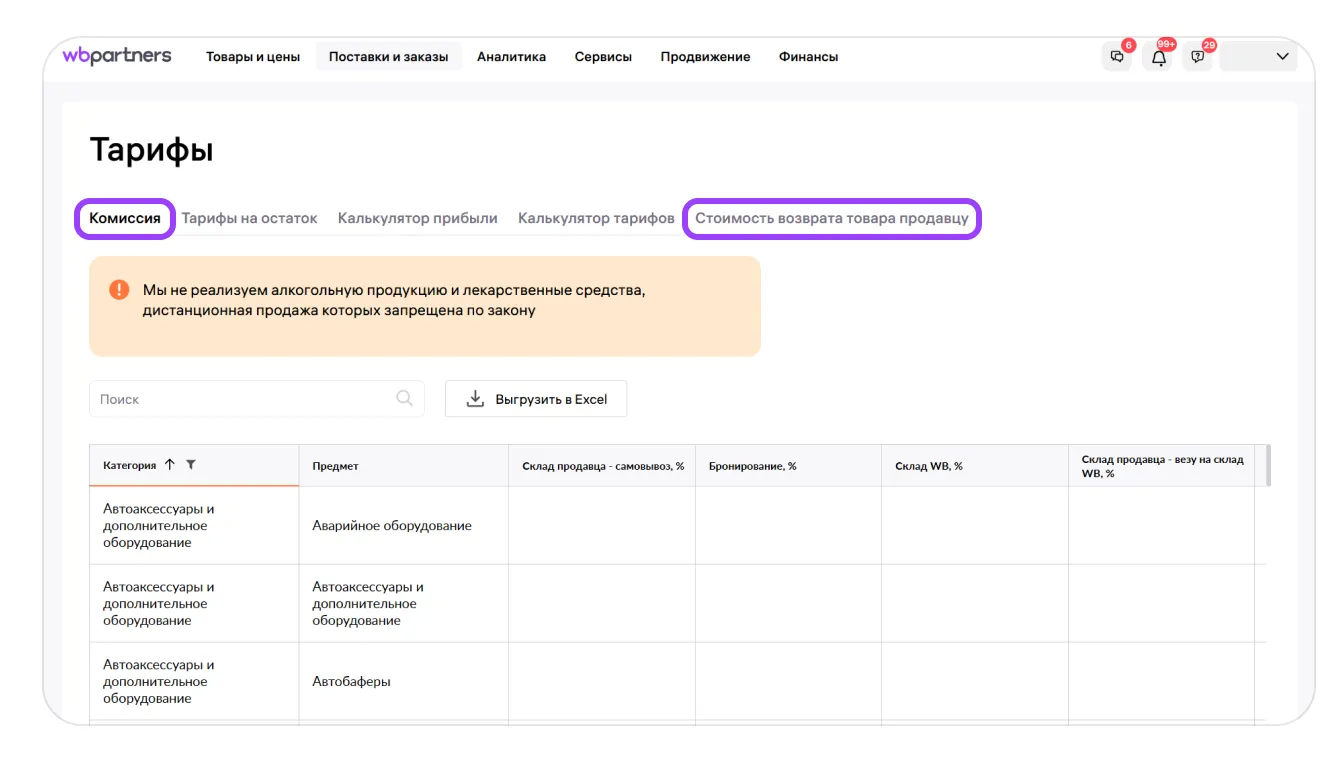Click the orange warning exclamation icon

click(119, 290)
